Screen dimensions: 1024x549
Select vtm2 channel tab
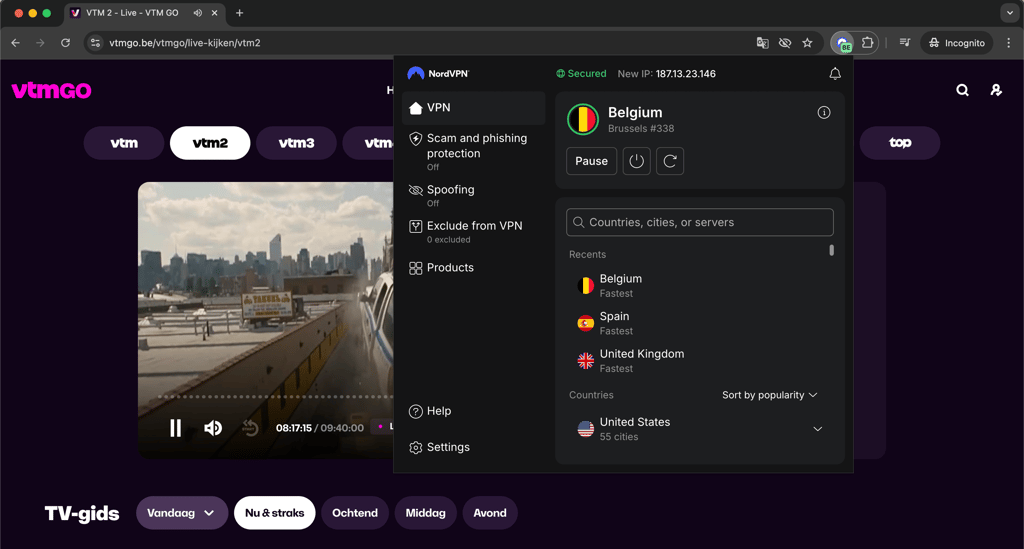pos(210,143)
